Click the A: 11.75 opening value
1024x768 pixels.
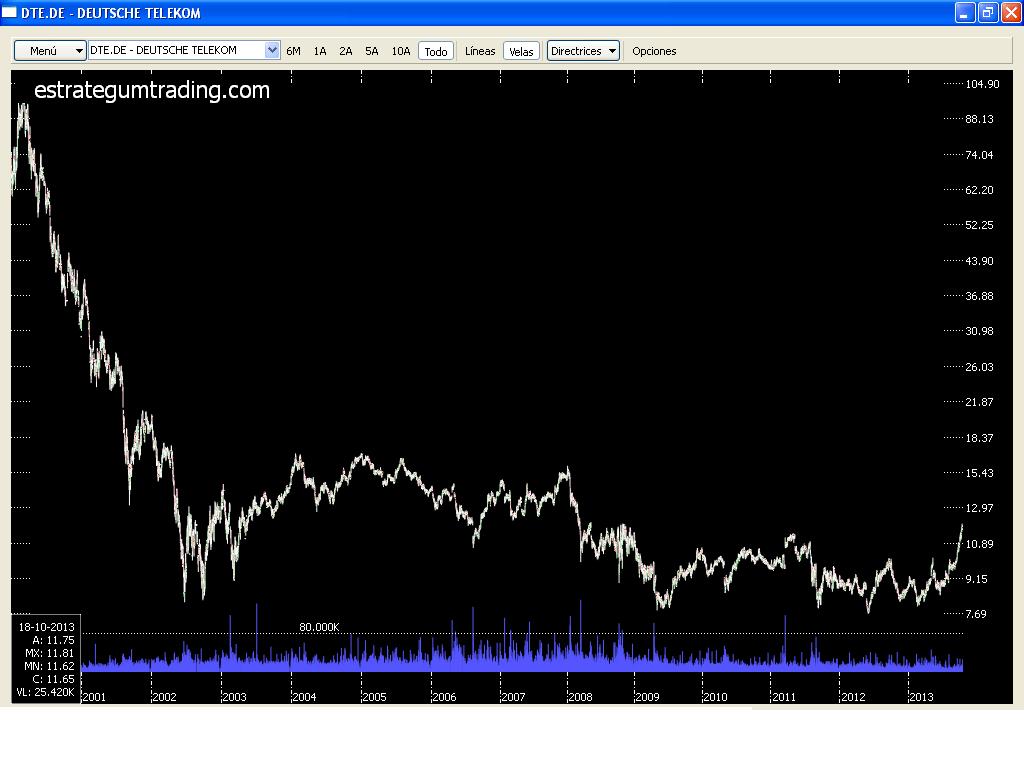(x=53, y=640)
